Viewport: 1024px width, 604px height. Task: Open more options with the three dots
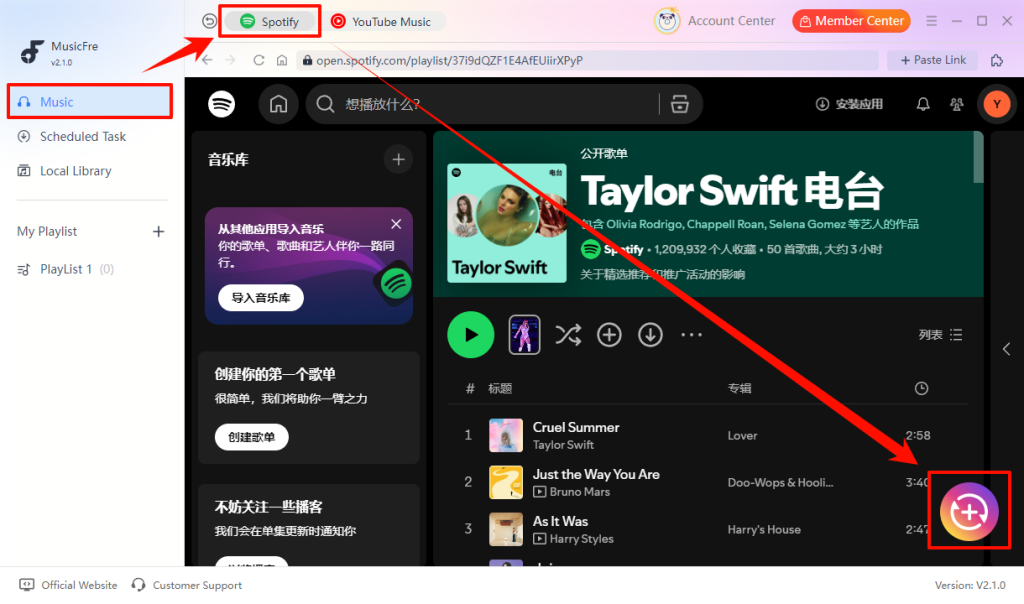692,335
